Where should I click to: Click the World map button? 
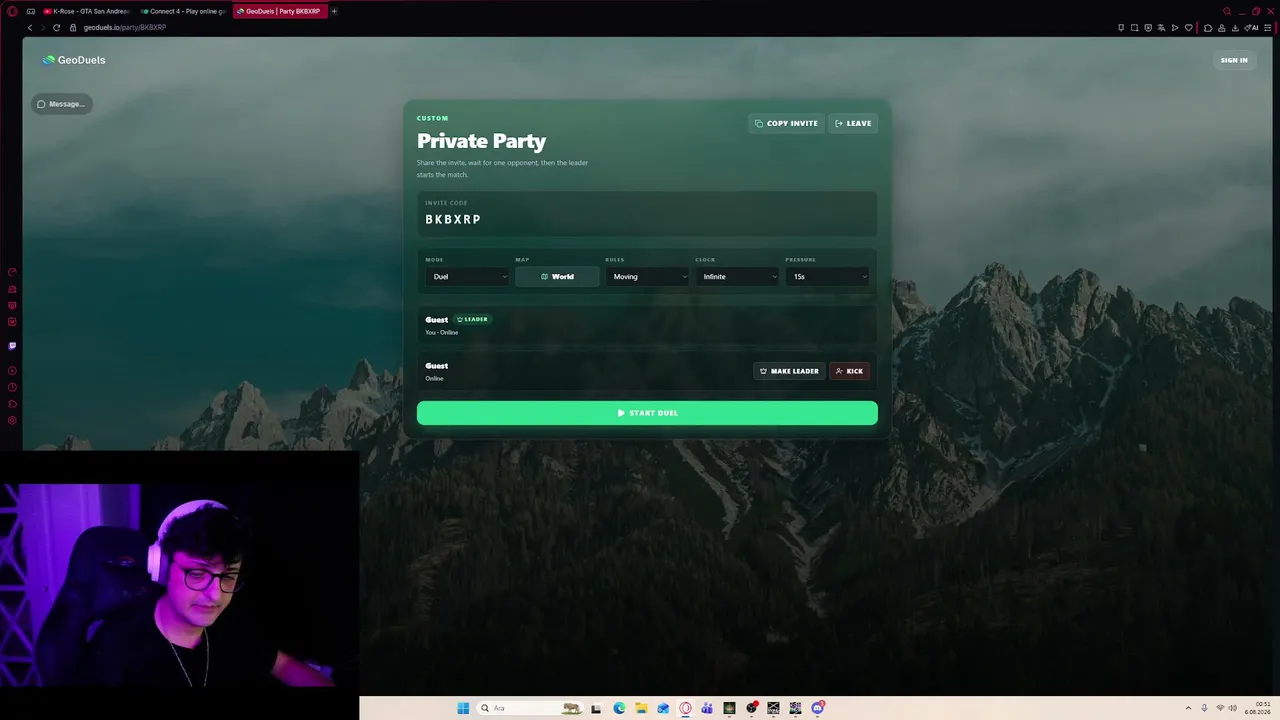tap(557, 277)
